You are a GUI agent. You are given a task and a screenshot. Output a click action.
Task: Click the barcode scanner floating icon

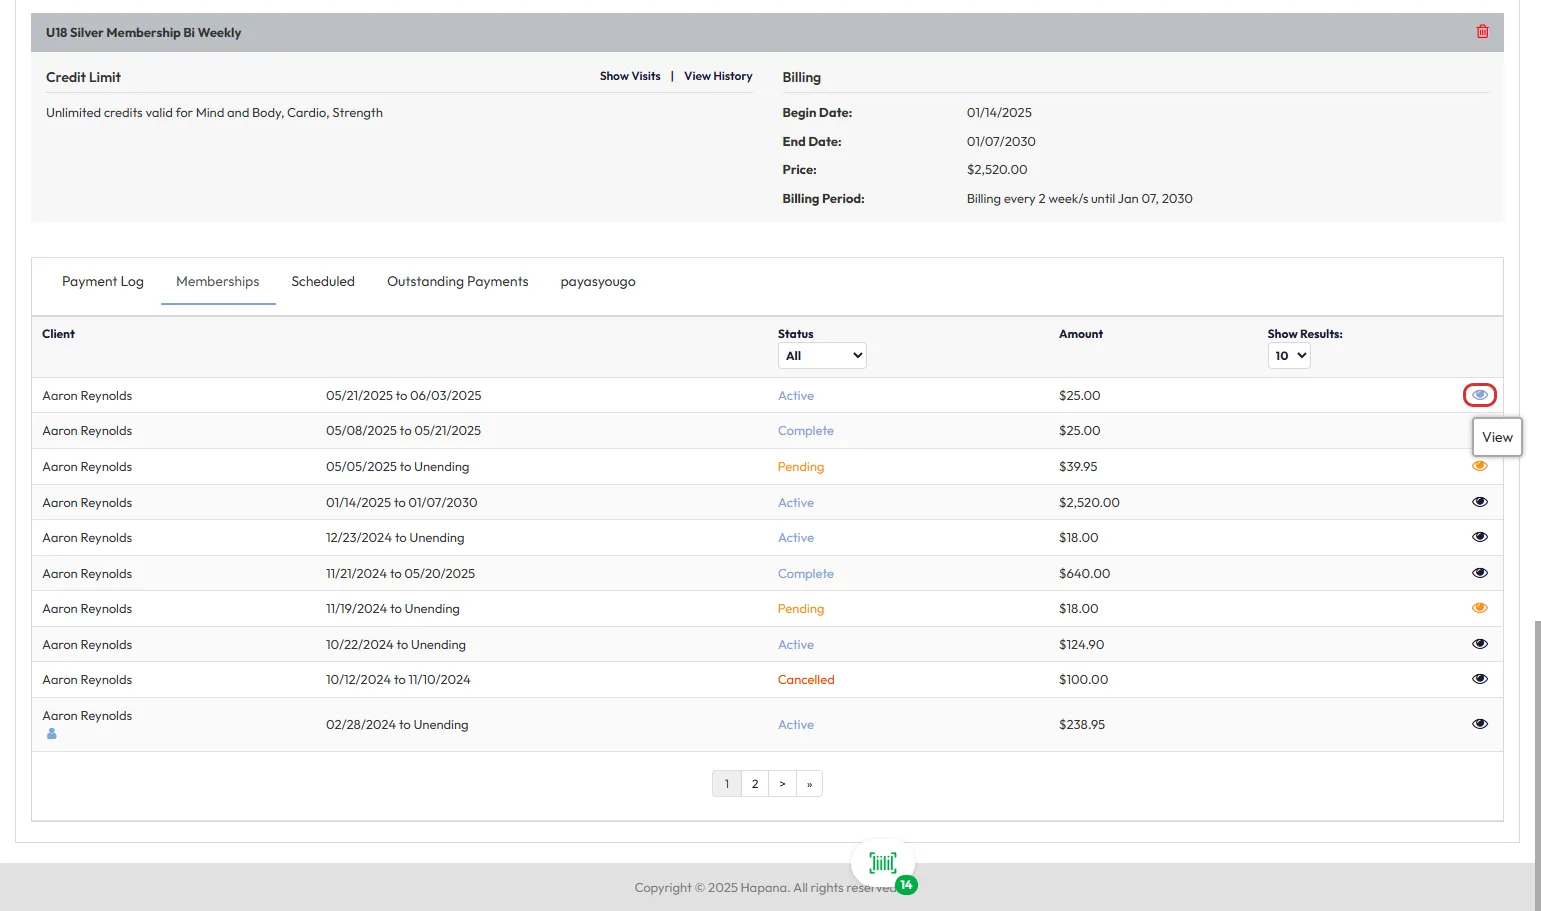point(882,863)
